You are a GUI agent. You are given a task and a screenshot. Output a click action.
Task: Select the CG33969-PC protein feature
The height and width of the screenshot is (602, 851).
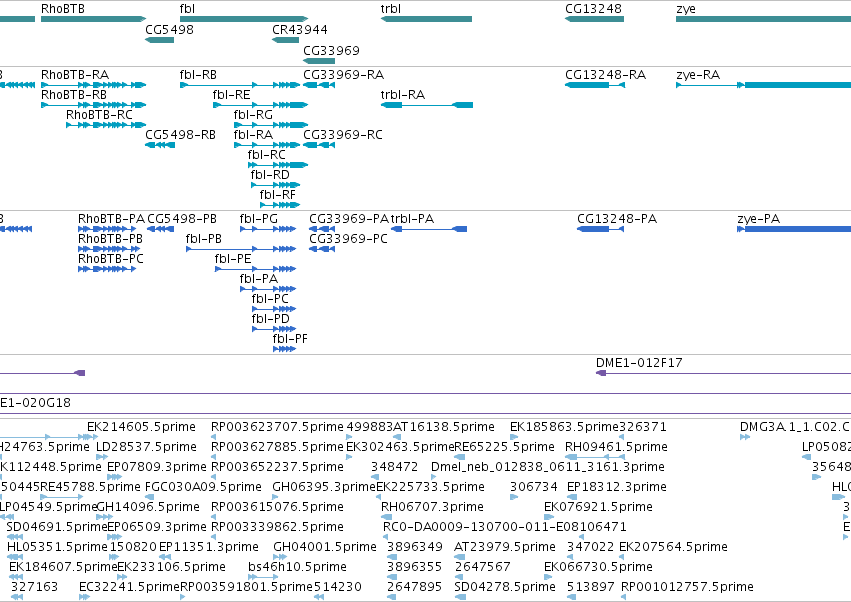(x=322, y=249)
